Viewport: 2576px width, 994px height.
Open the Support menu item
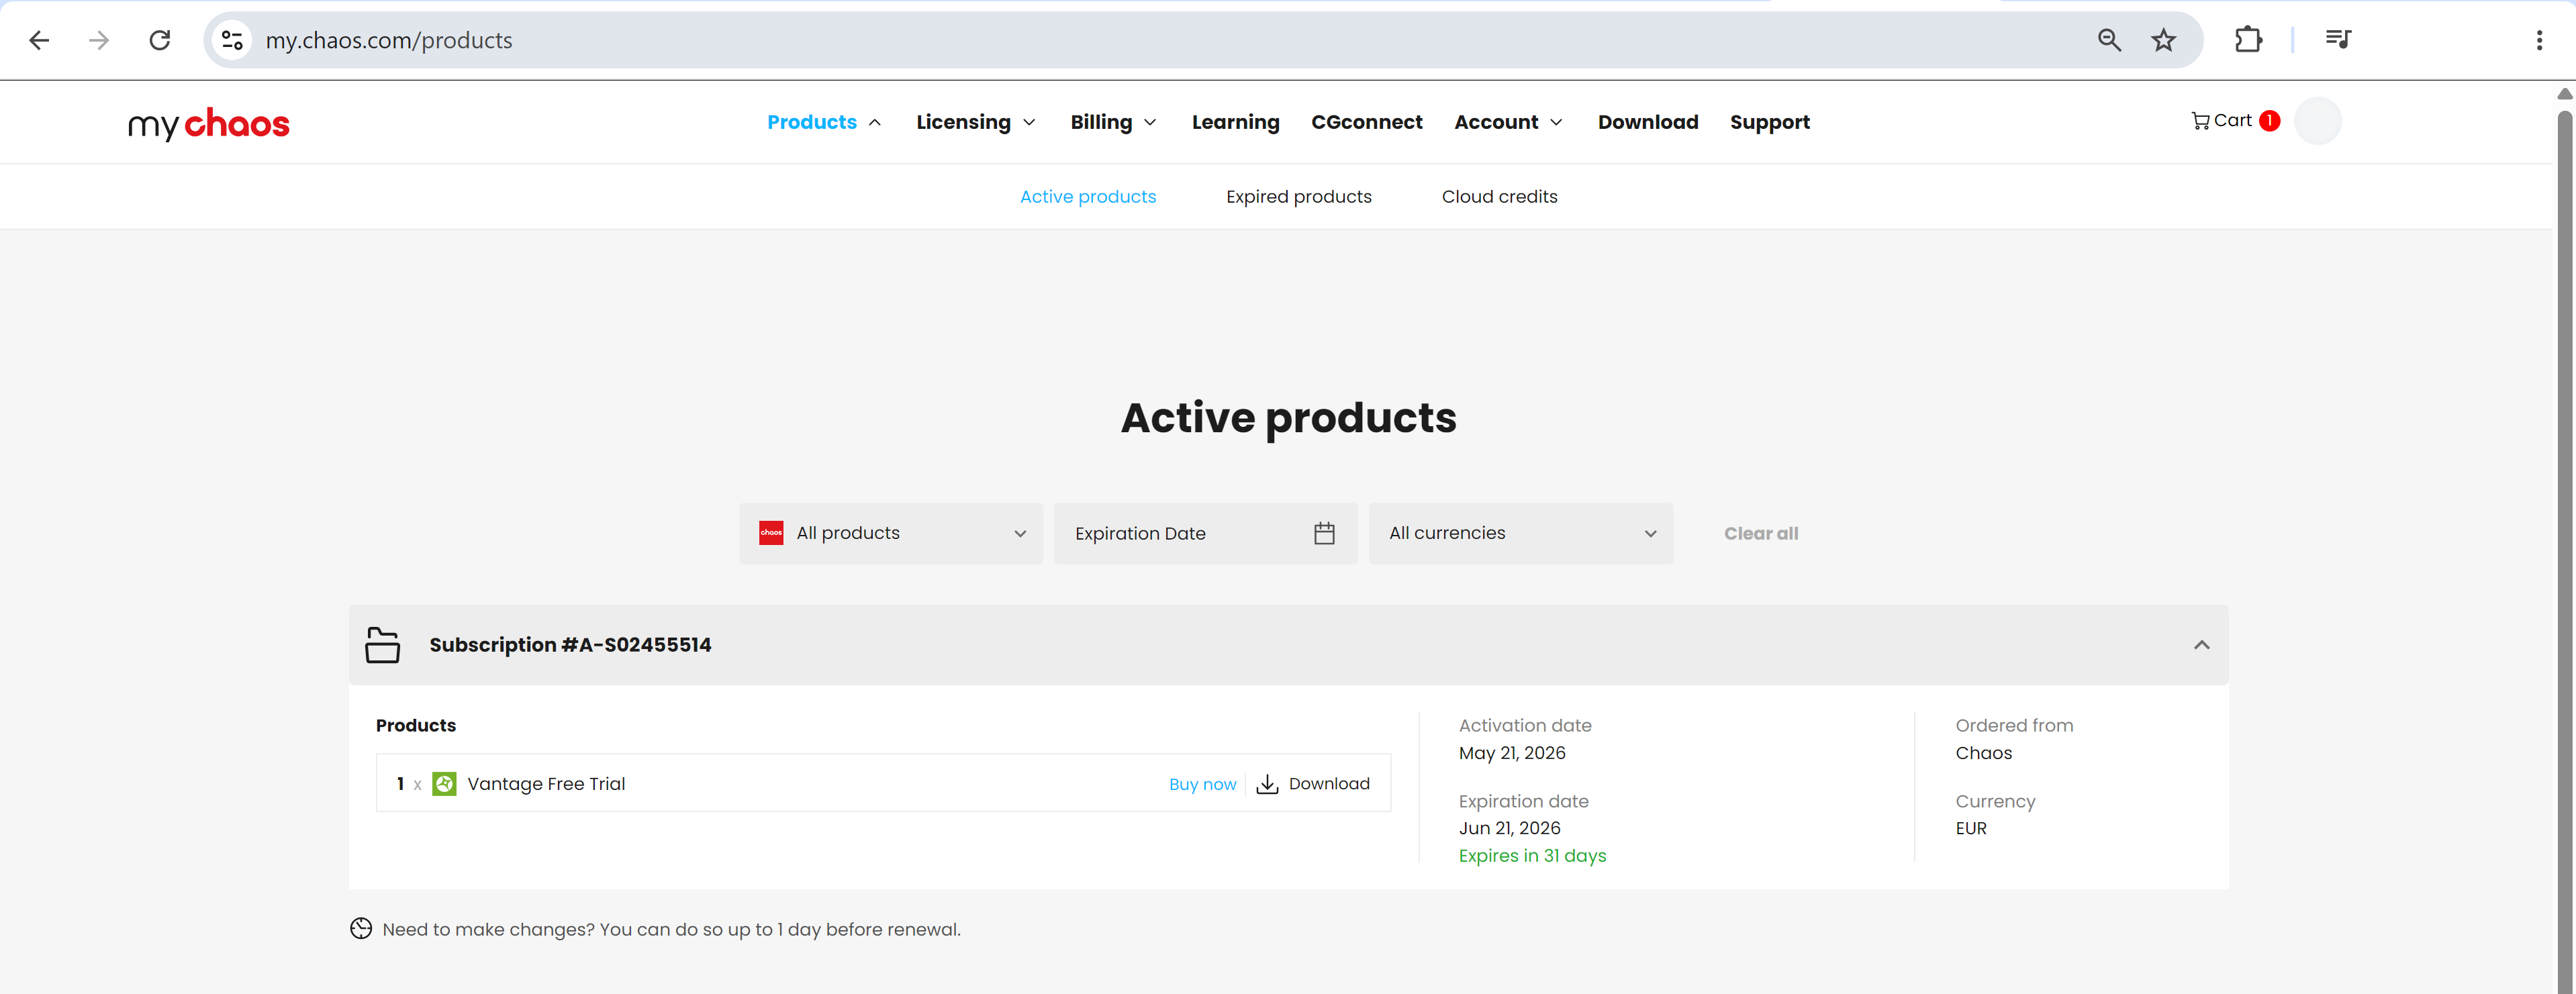pos(1770,122)
